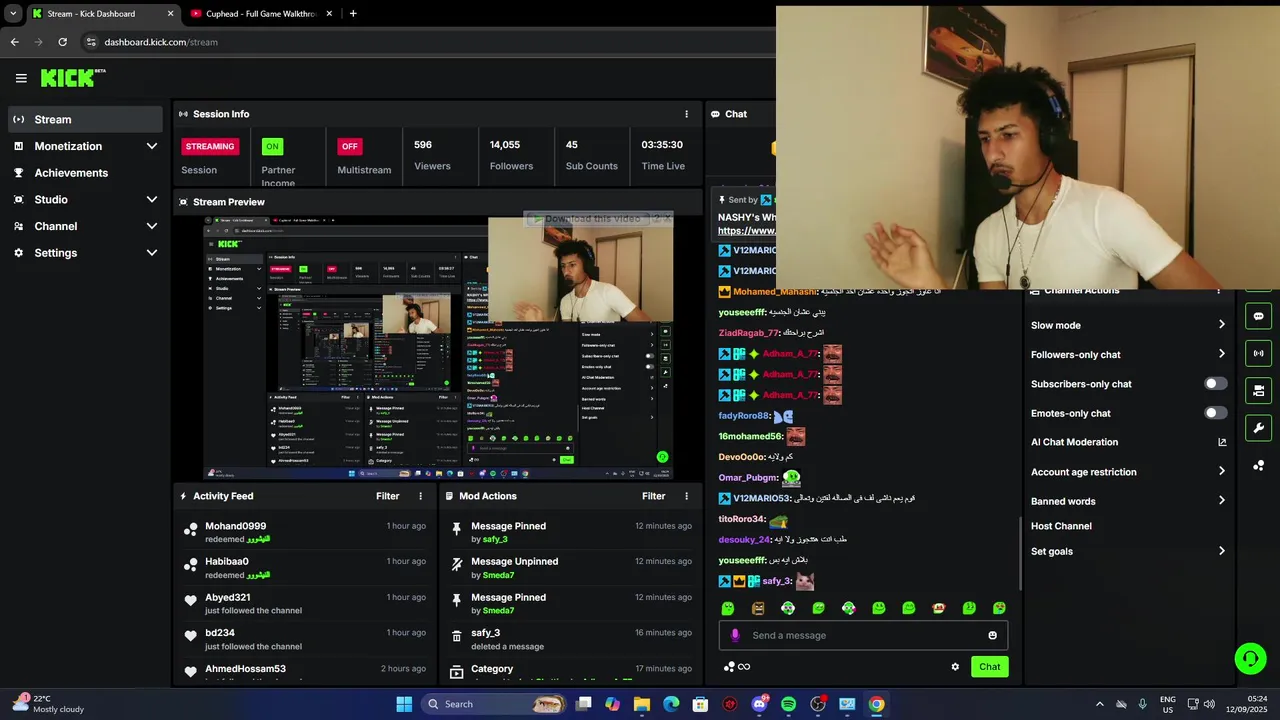Select the camera icon in right rail
The width and height of the screenshot is (1280, 720).
(1258, 390)
